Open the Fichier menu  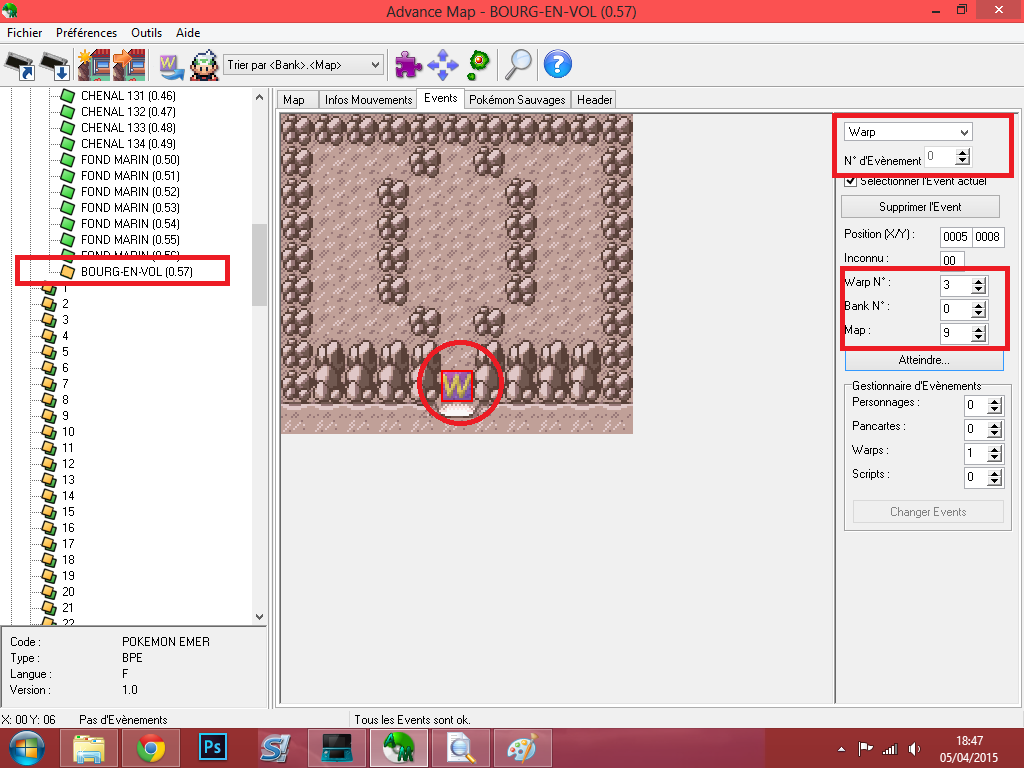25,33
